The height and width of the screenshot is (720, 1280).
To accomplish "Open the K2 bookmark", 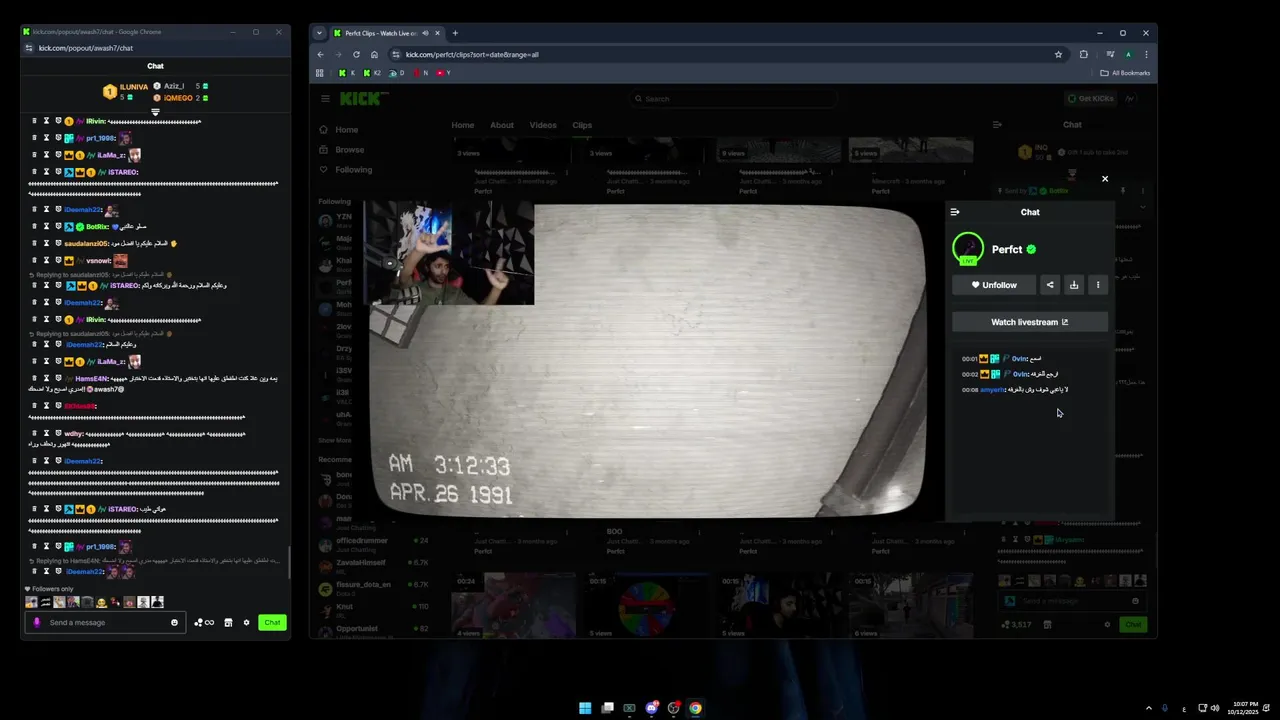I will tap(372, 73).
